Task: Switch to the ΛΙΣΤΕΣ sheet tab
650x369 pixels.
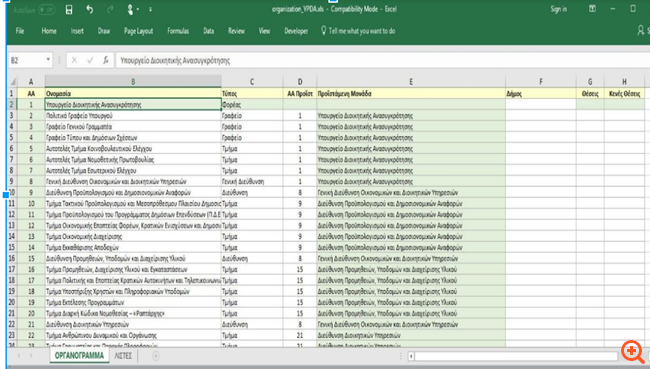Action: click(x=123, y=356)
